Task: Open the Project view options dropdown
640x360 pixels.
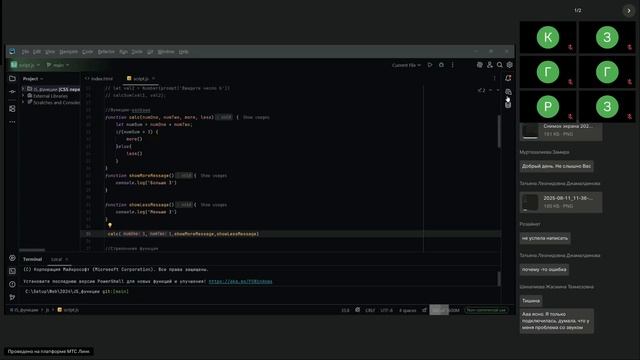Action: click(x=33, y=78)
